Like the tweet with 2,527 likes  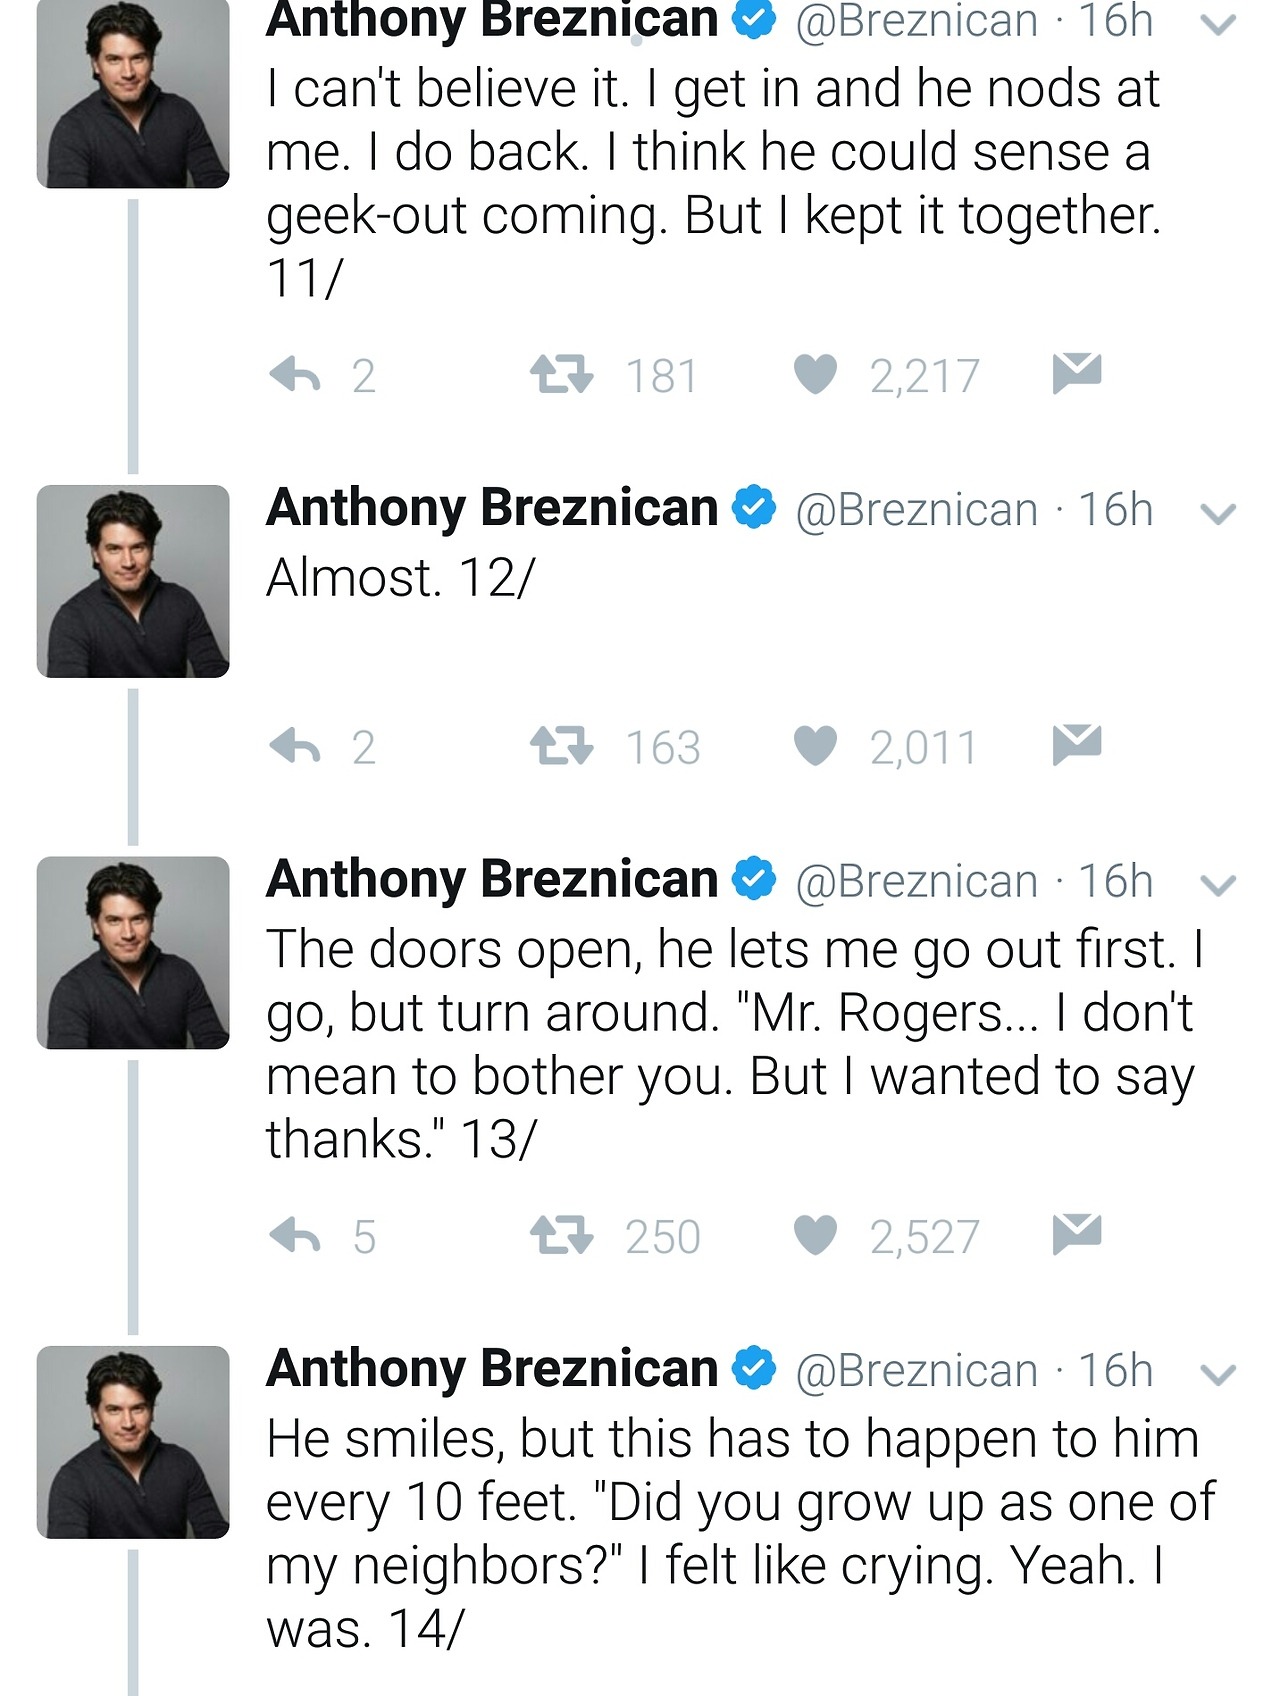pyautogui.click(x=815, y=1237)
